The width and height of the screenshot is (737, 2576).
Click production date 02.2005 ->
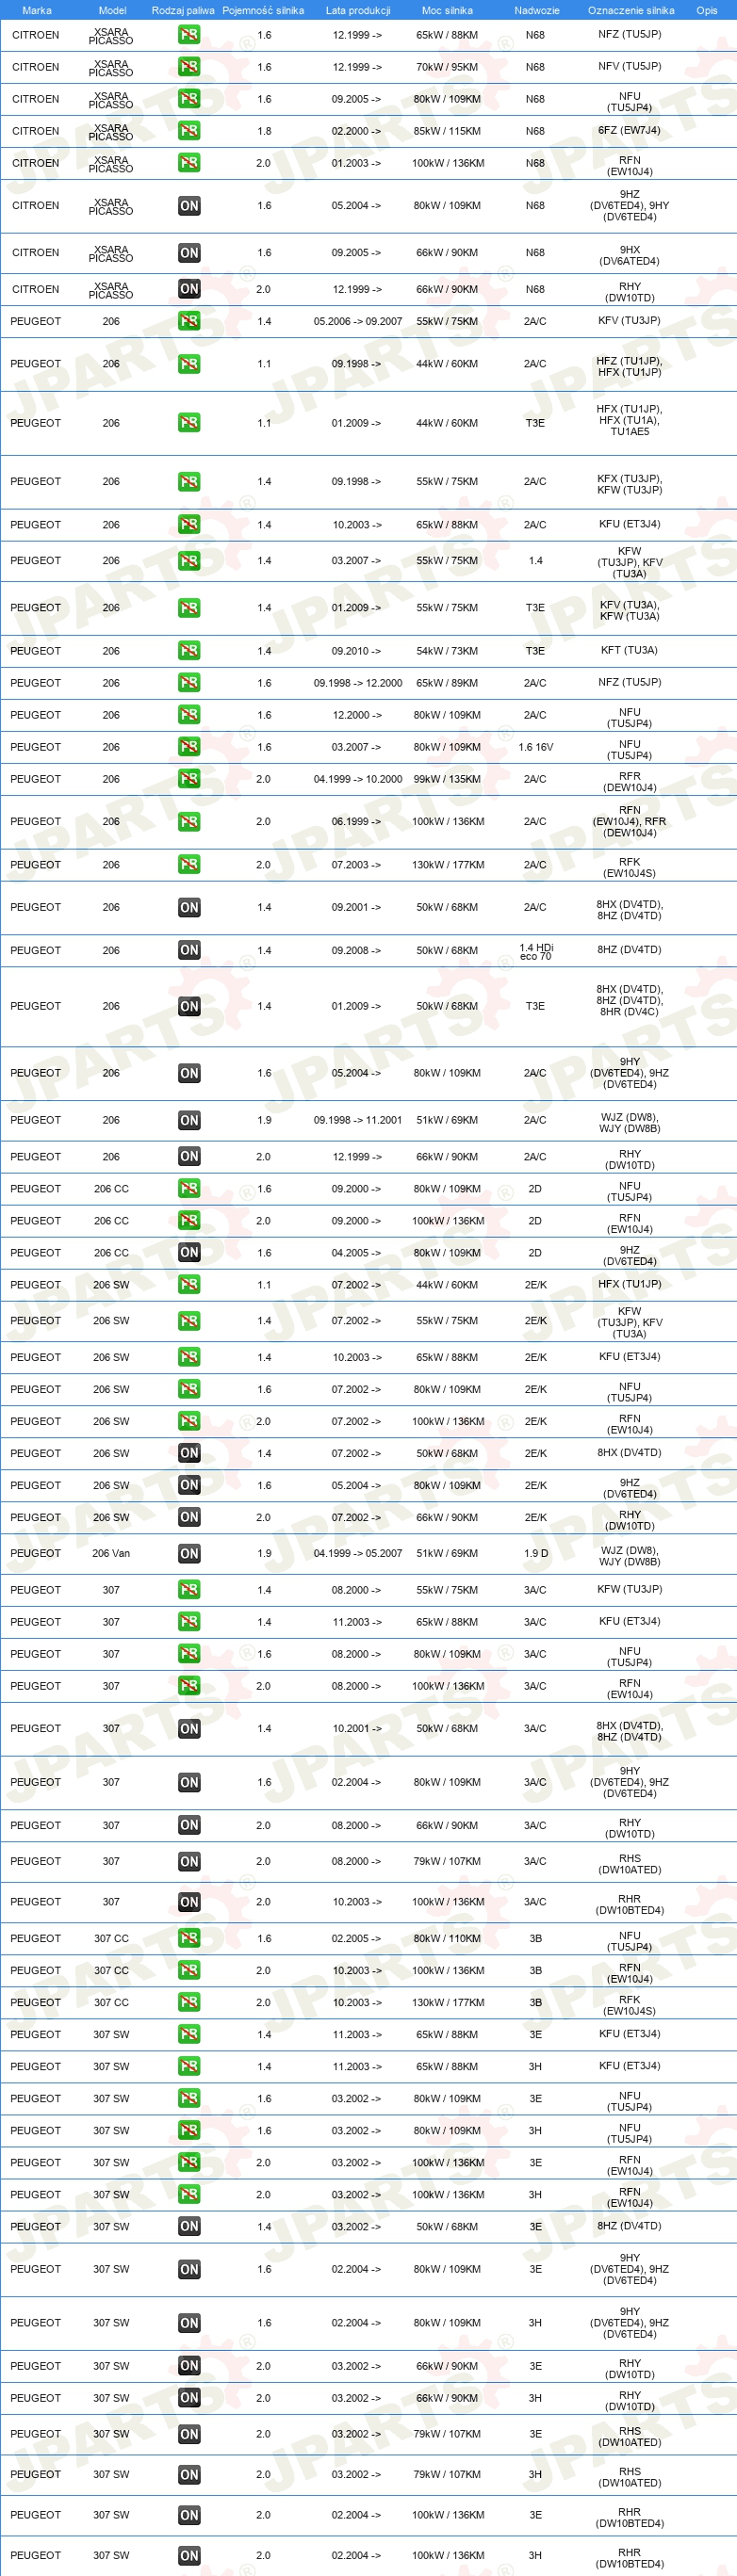click(357, 1939)
